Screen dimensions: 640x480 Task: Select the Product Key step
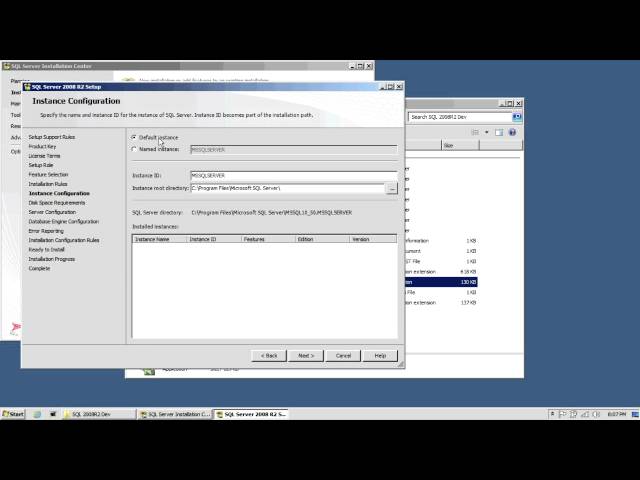click(42, 147)
